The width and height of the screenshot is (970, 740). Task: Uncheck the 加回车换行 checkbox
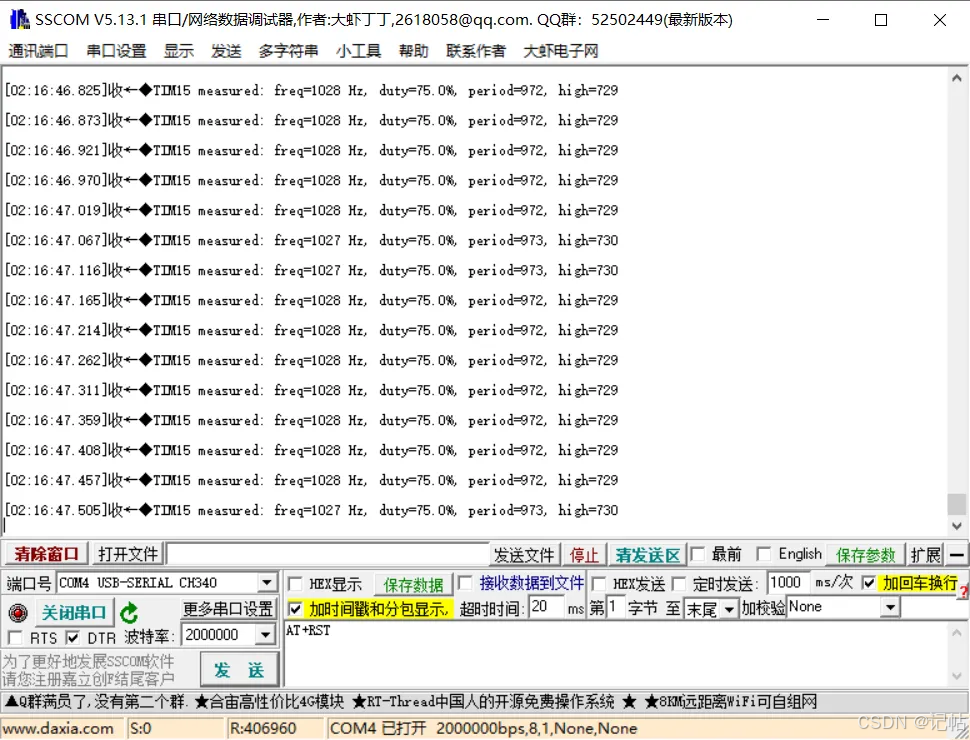coord(869,583)
